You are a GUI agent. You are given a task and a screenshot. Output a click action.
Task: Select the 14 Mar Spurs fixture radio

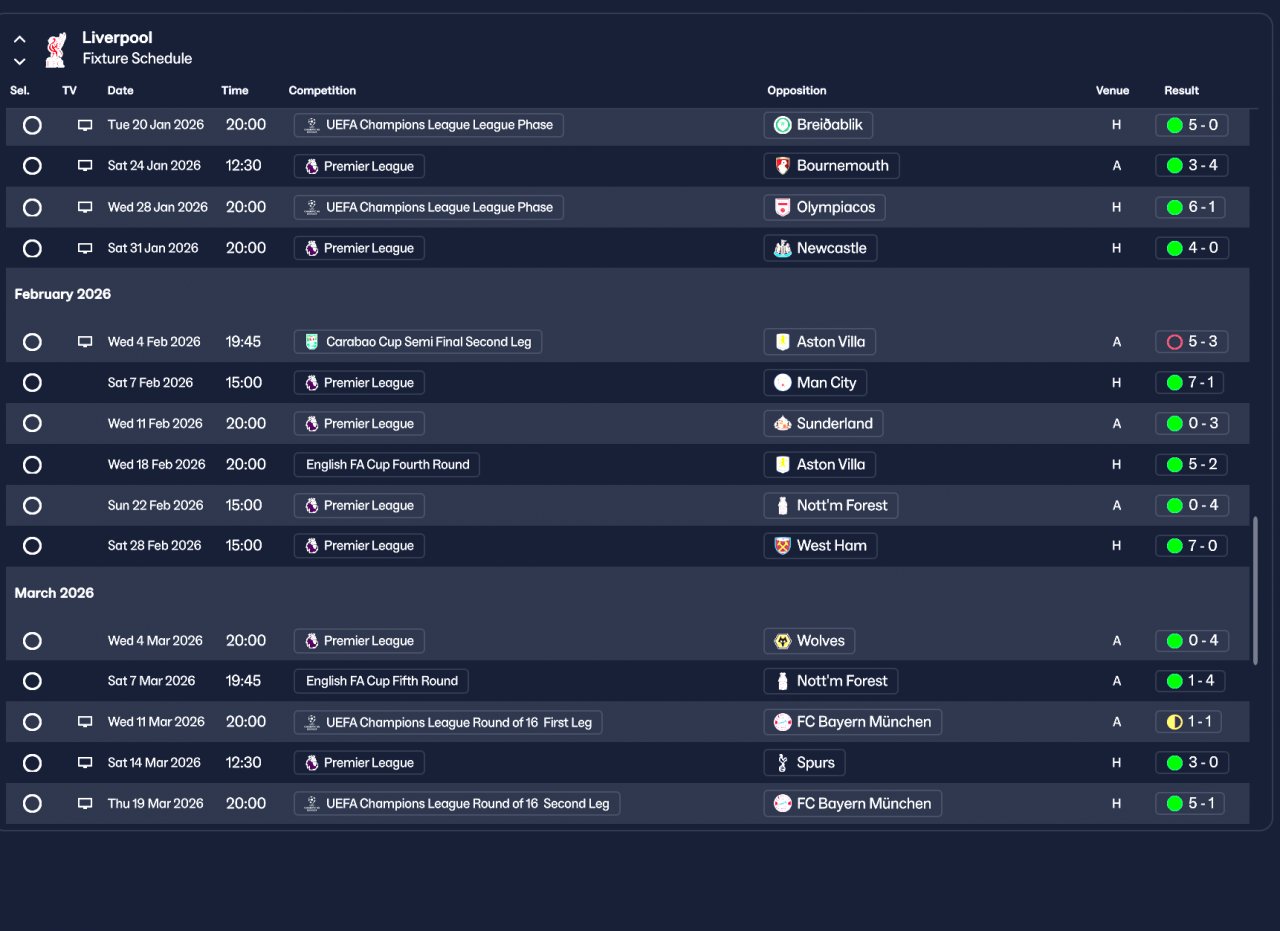coord(32,763)
